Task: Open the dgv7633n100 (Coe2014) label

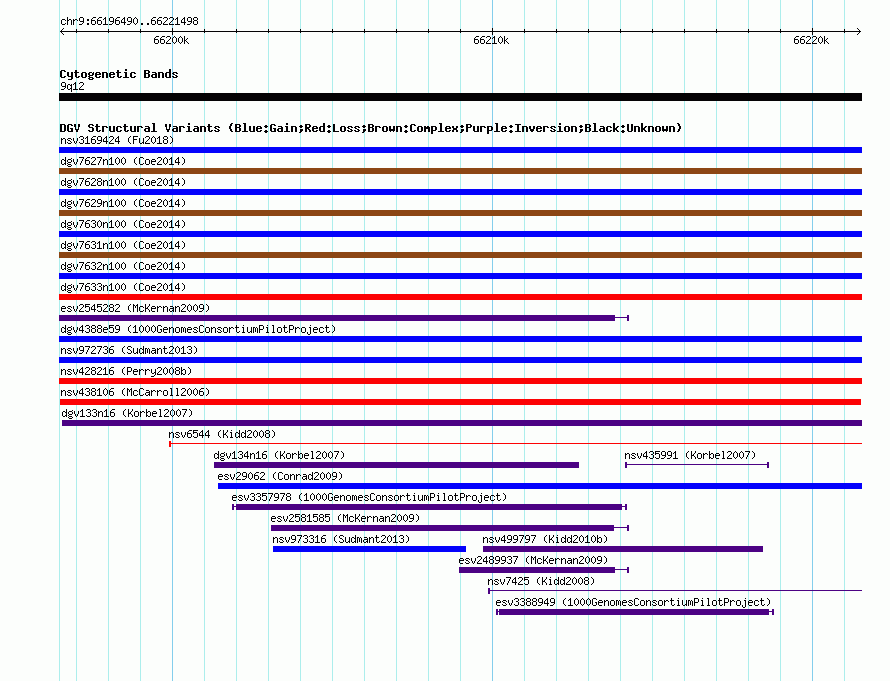Action: click(x=123, y=287)
